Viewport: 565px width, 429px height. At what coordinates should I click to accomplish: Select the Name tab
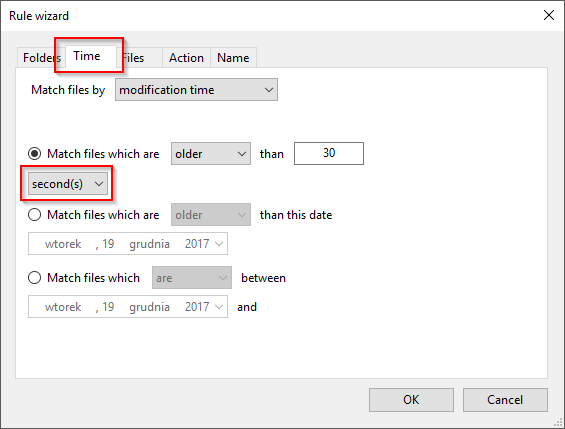point(233,58)
